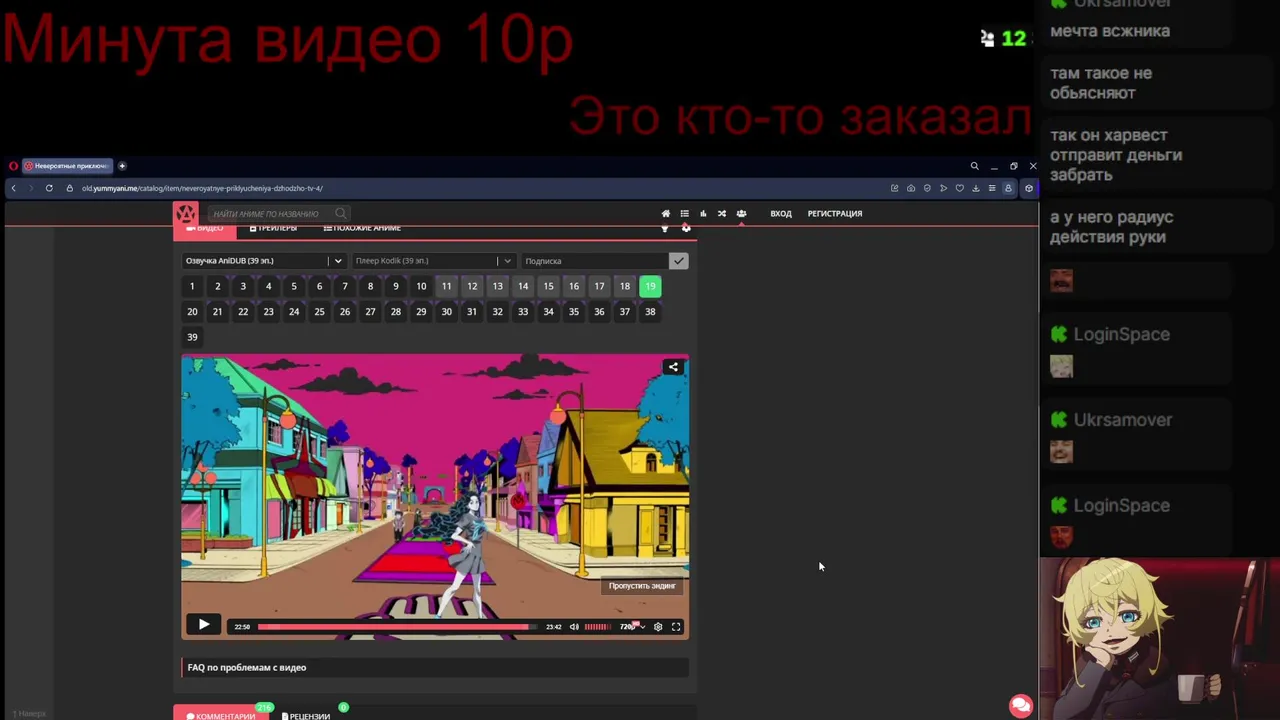1280x720 pixels.
Task: Reload the page in the browser
Action: [x=49, y=188]
